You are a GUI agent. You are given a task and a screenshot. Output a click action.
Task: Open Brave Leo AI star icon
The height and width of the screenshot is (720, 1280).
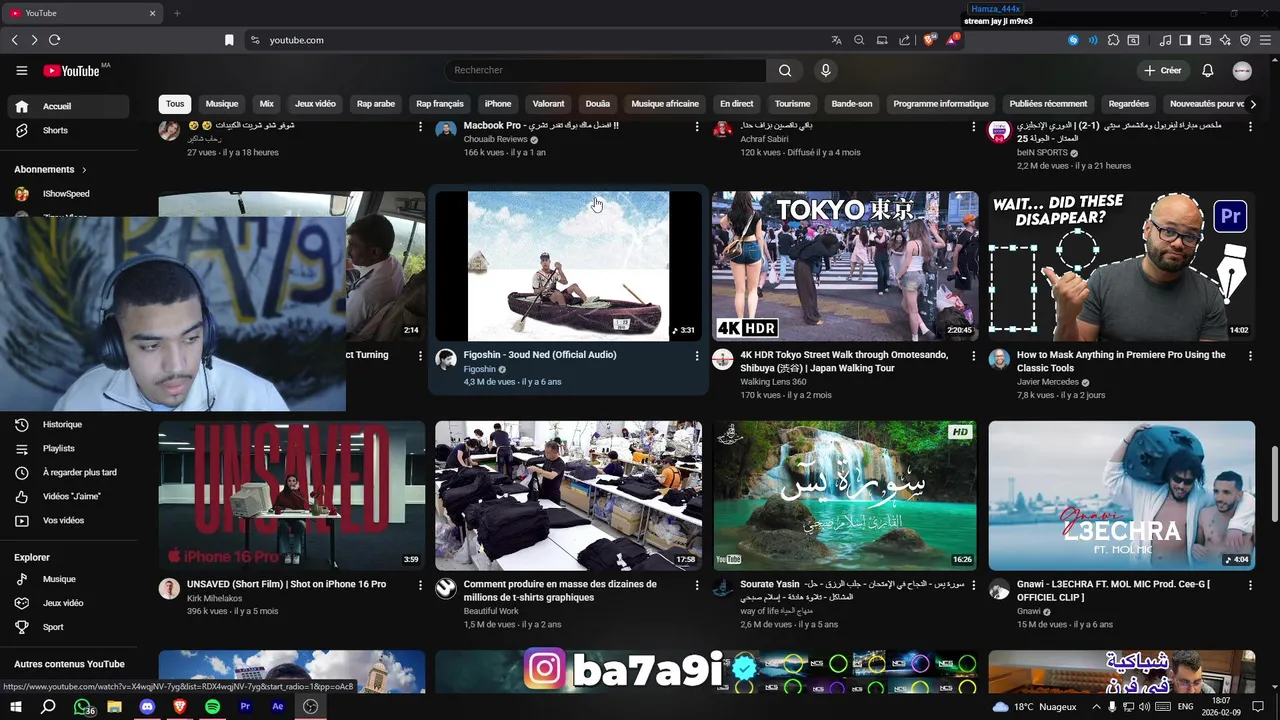pos(1225,40)
